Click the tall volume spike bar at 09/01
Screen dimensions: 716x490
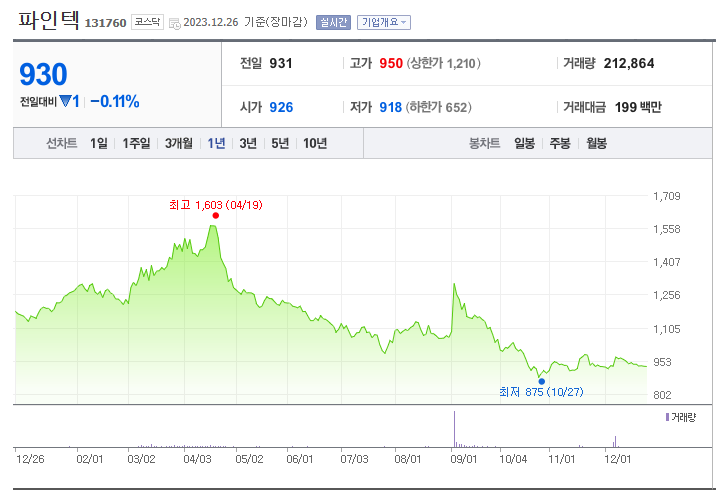pyautogui.click(x=454, y=429)
